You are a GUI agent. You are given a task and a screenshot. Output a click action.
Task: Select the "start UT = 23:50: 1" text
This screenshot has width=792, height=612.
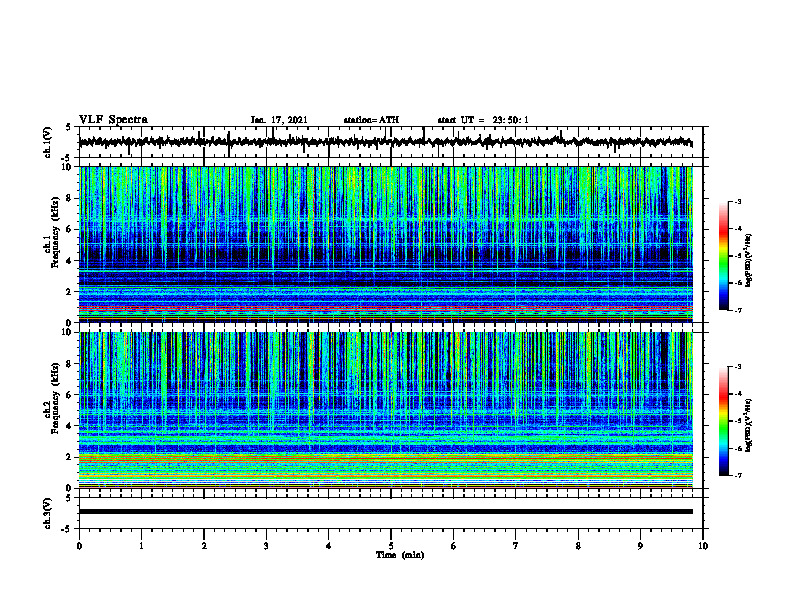pyautogui.click(x=483, y=120)
